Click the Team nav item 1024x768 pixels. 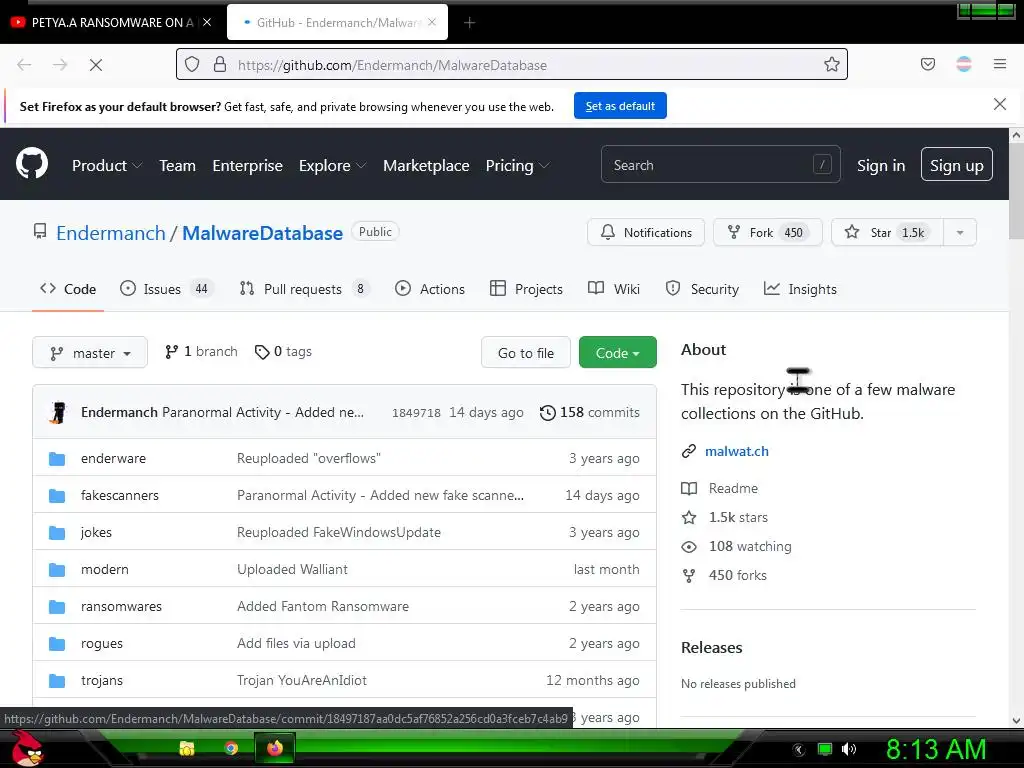pos(177,165)
